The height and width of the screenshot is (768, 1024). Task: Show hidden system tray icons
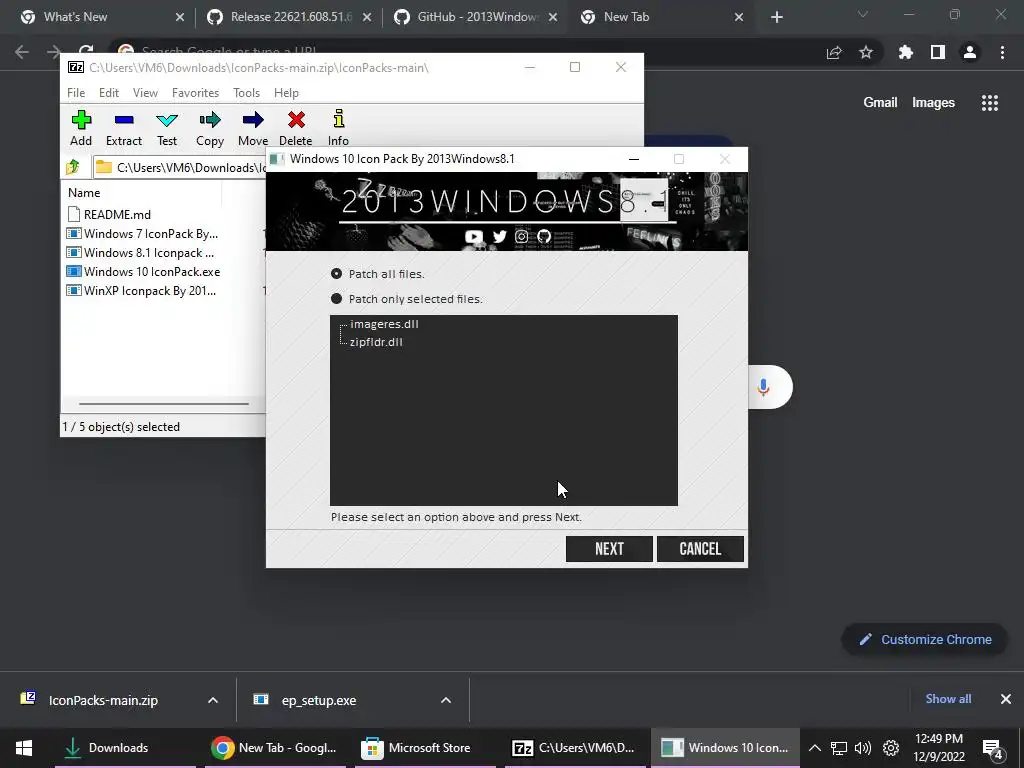814,748
